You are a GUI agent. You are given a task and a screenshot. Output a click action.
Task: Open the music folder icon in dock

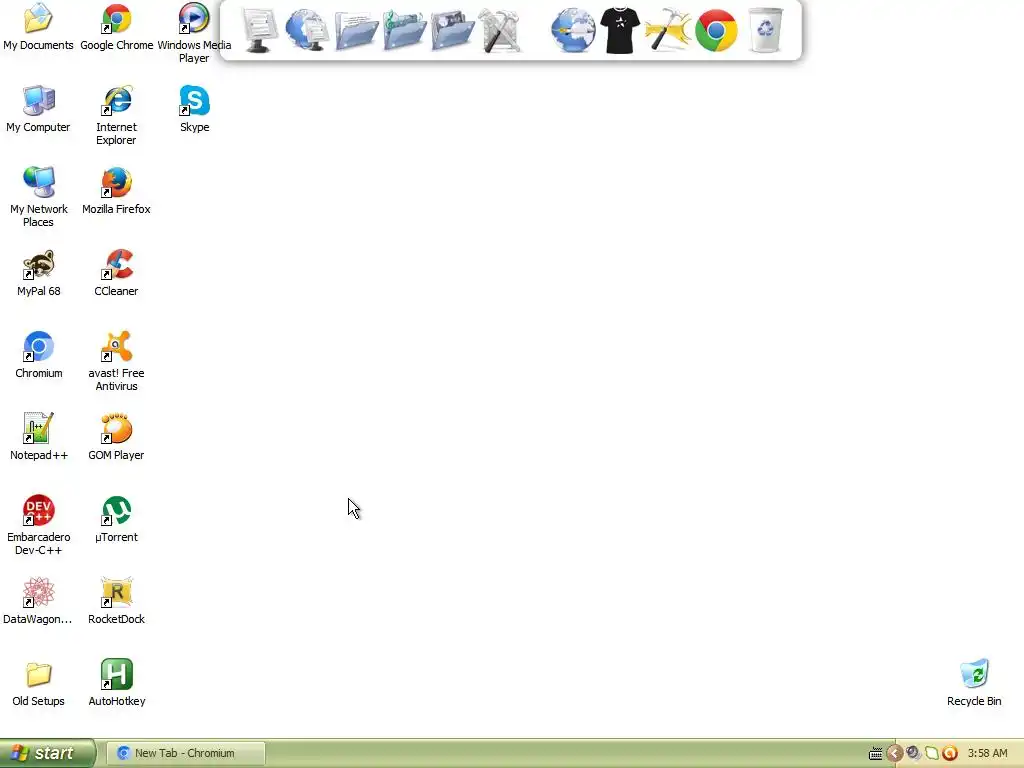404,30
